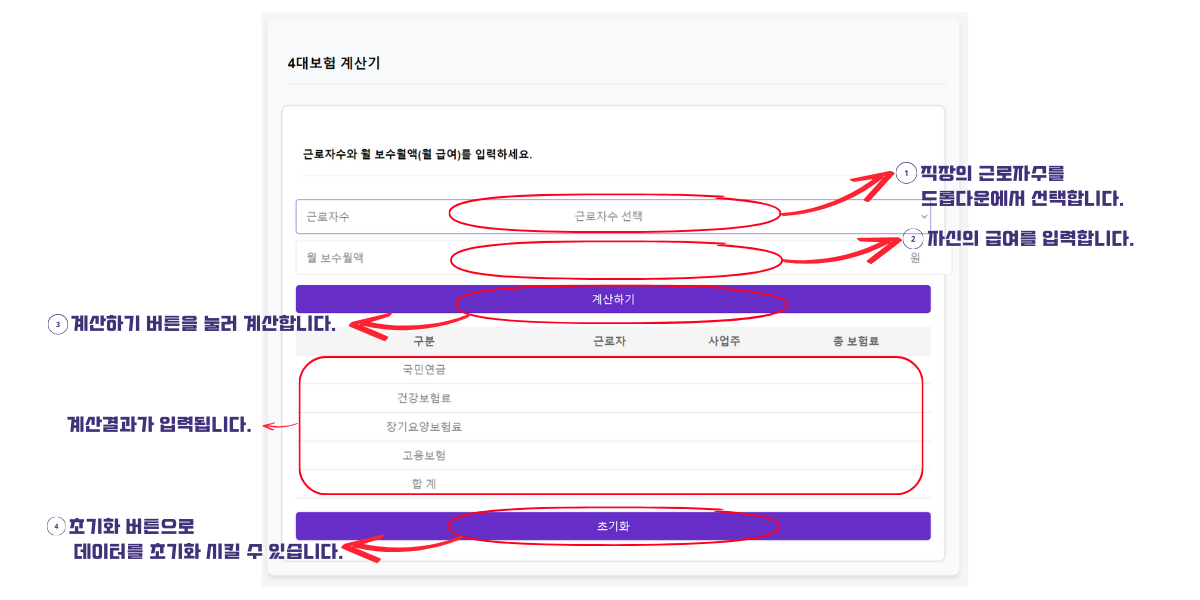The image size is (1200, 600).
Task: Click the dropdown chevron for 근로자수
Action: point(923,216)
